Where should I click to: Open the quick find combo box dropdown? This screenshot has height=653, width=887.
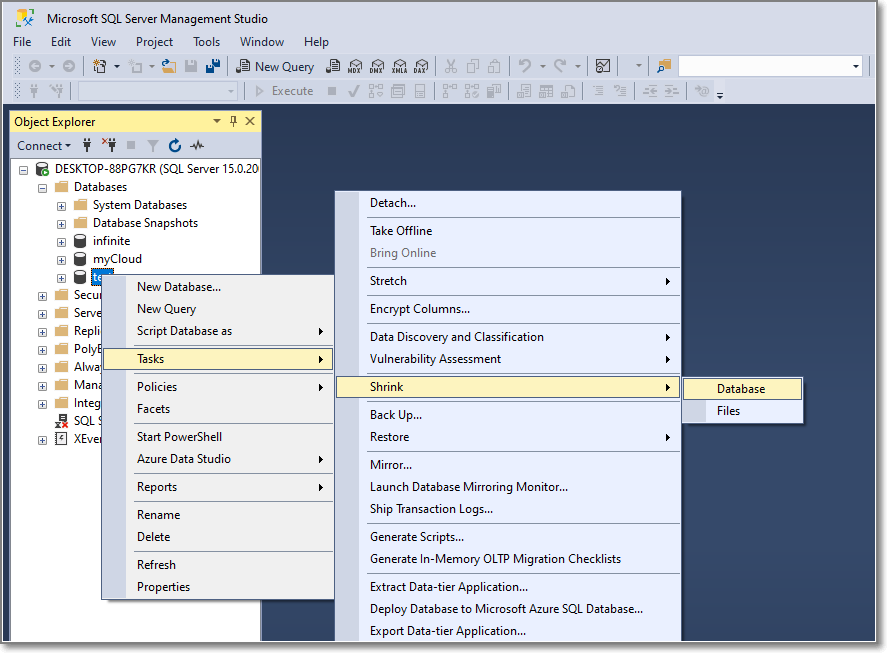(x=856, y=66)
